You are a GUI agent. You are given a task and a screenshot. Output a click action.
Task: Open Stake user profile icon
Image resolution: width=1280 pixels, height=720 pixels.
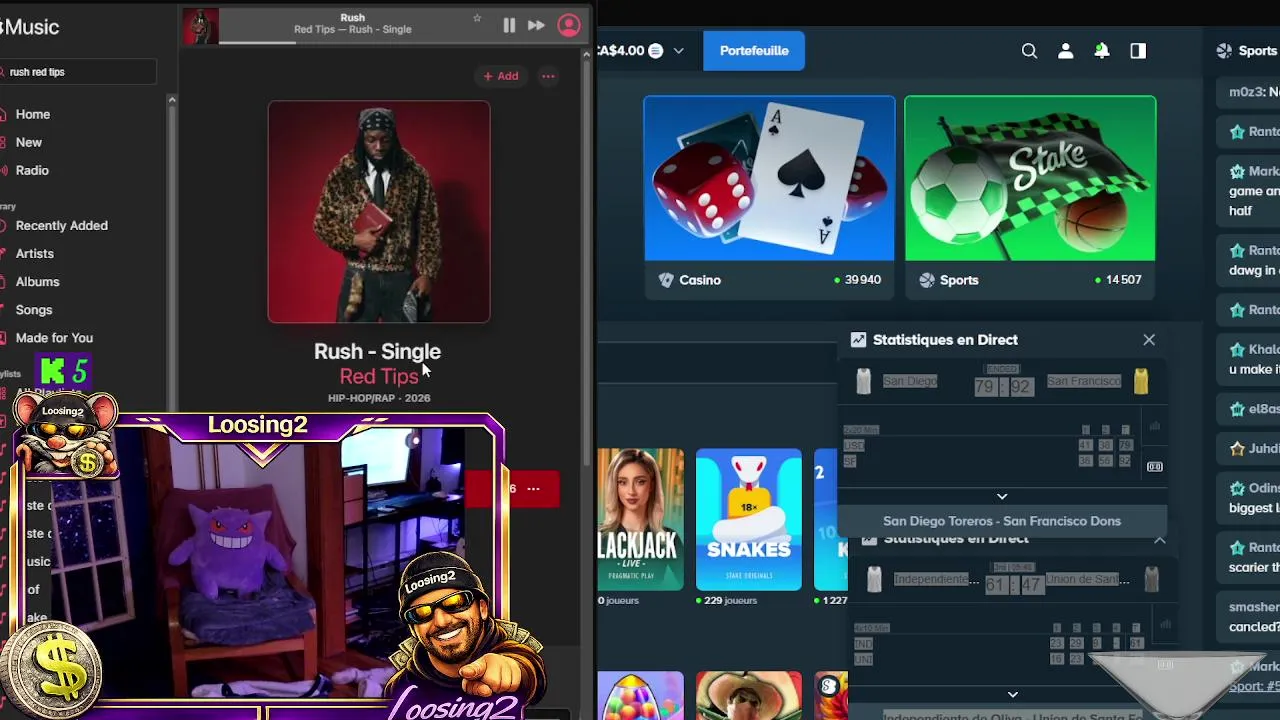coord(1065,51)
